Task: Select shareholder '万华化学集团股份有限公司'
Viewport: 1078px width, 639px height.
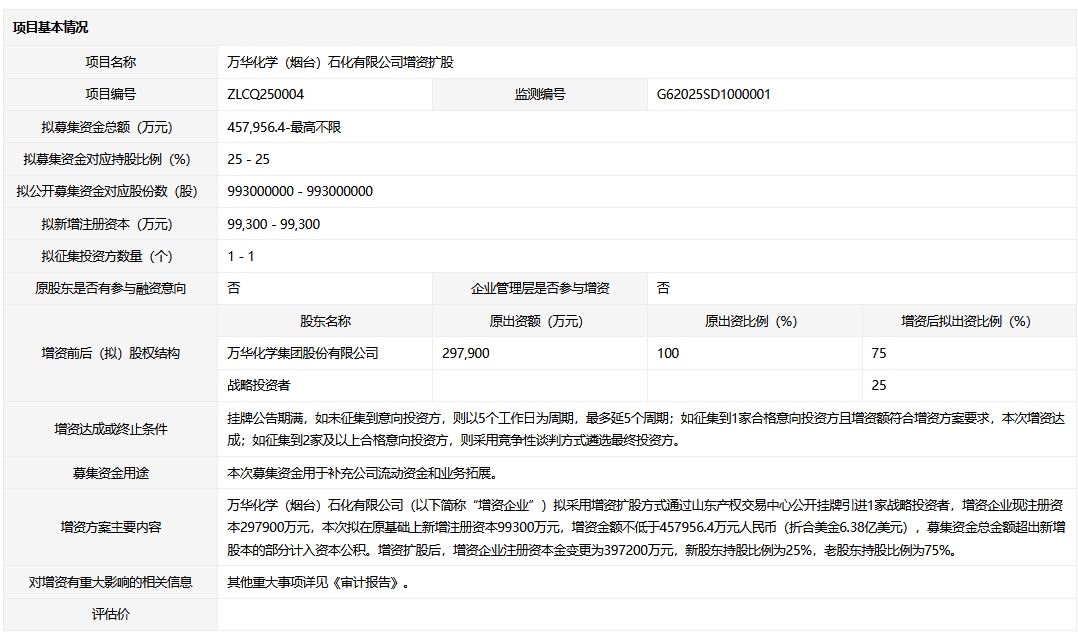Action: [x=302, y=353]
